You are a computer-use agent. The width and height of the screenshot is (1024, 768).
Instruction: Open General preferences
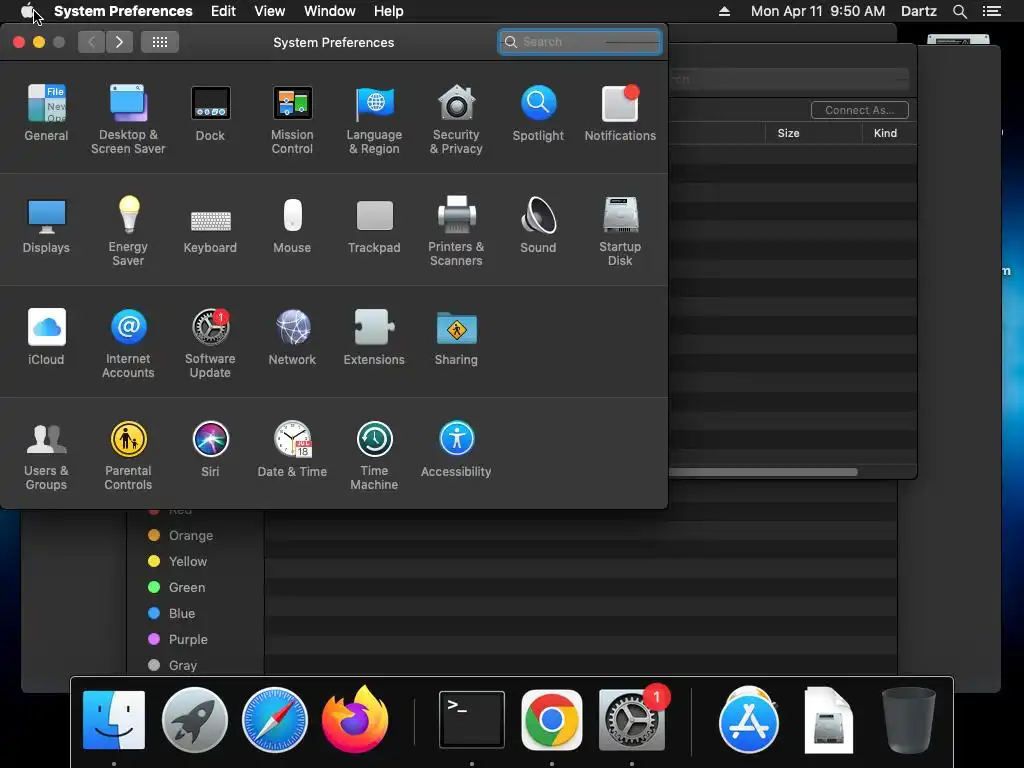[46, 112]
